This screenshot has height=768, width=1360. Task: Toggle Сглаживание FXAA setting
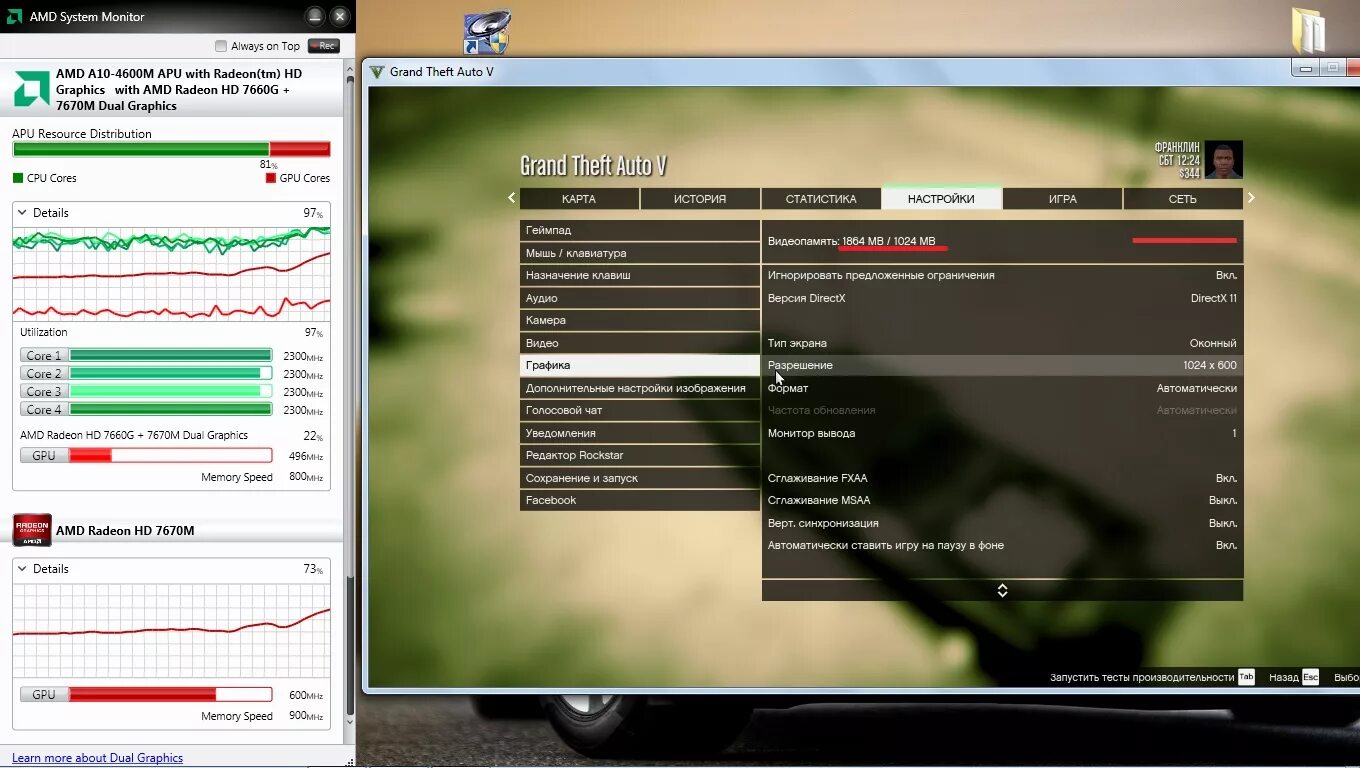click(1002, 478)
